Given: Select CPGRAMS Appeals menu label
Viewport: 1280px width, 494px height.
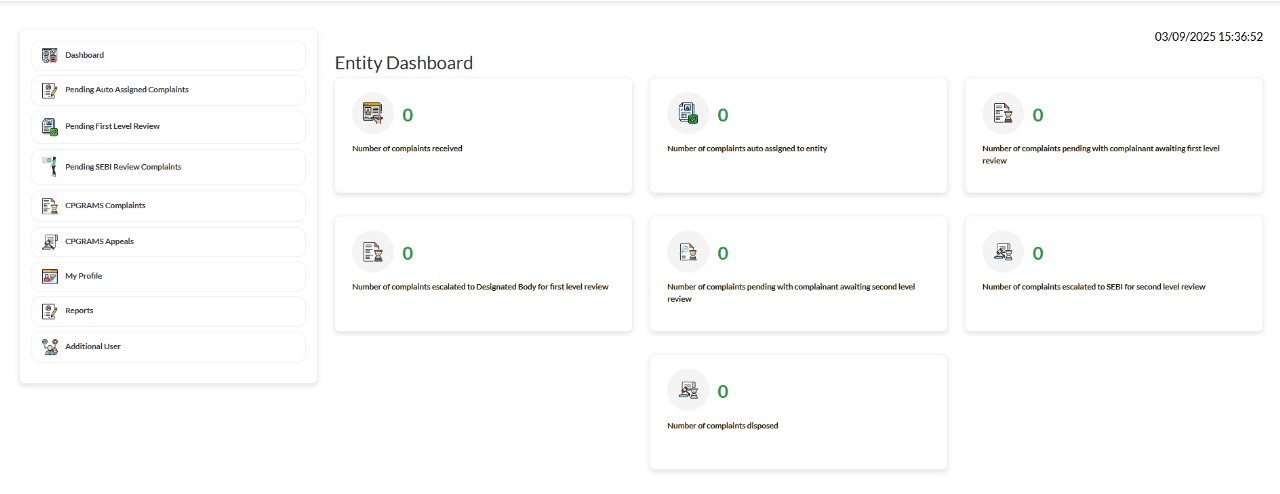Looking at the screenshot, I should pyautogui.click(x=99, y=241).
